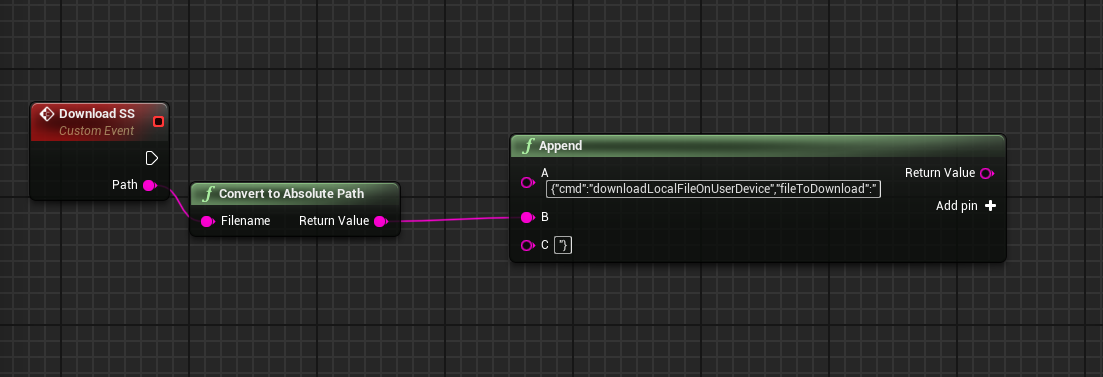Click the Path output pin circle
This screenshot has width=1103, height=377.
(x=149, y=185)
